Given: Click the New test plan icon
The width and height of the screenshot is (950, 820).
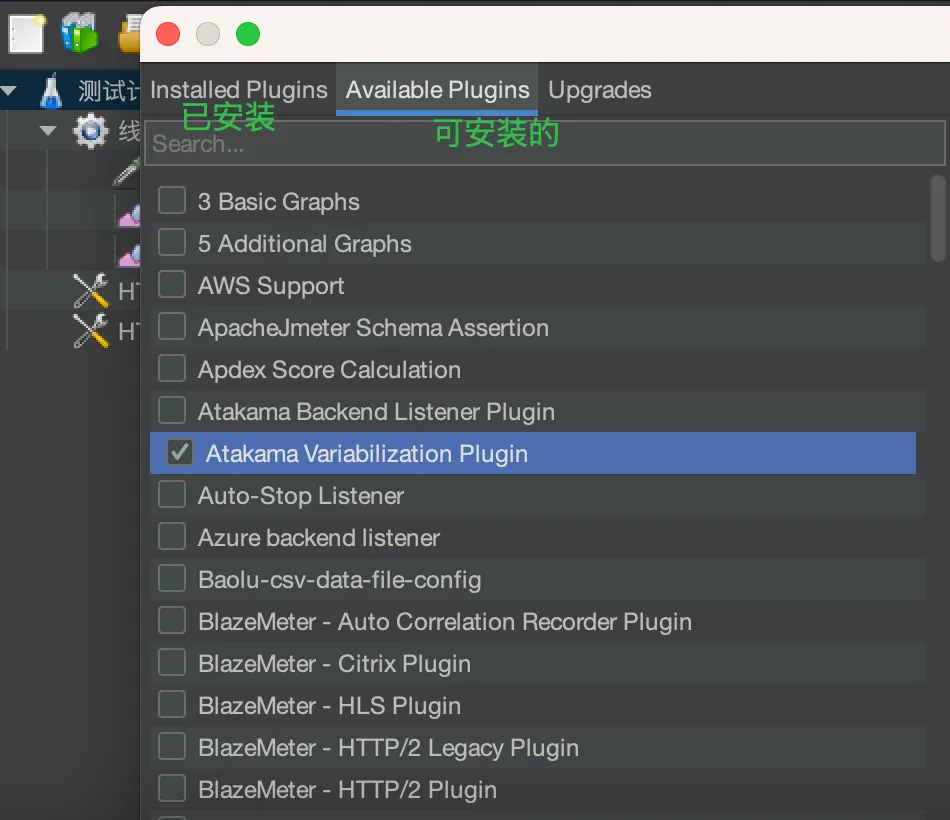Looking at the screenshot, I should 26,32.
